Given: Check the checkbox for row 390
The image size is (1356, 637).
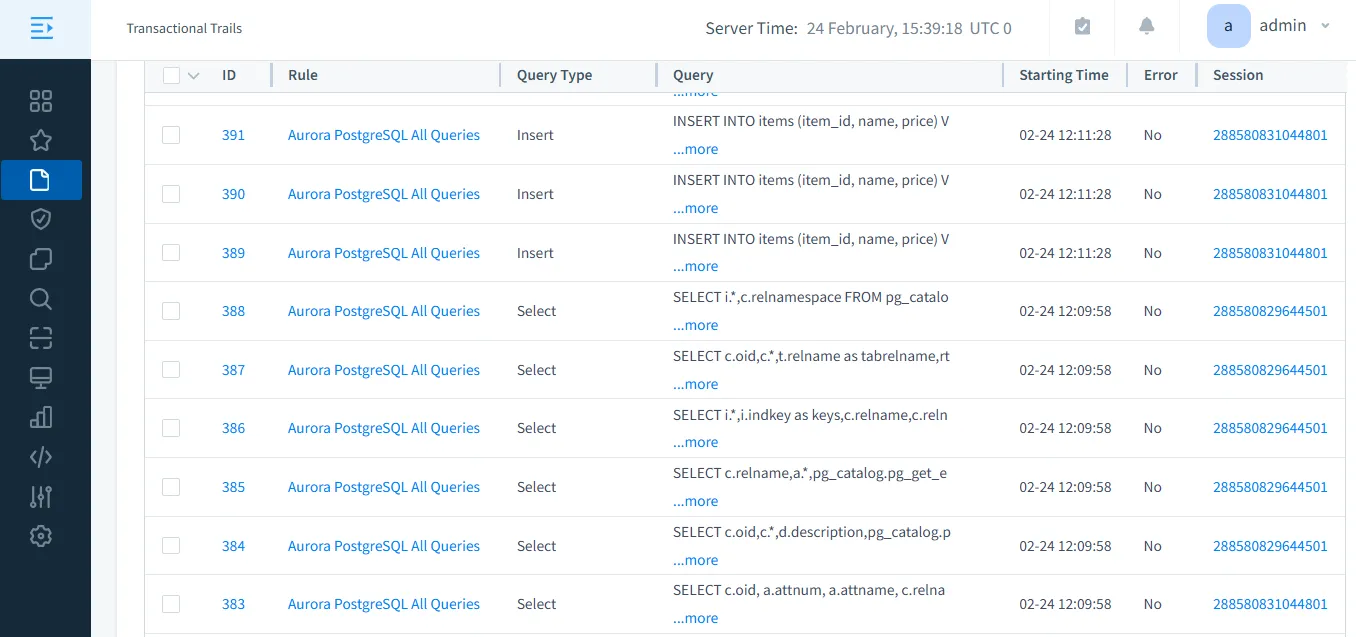Looking at the screenshot, I should 171,194.
